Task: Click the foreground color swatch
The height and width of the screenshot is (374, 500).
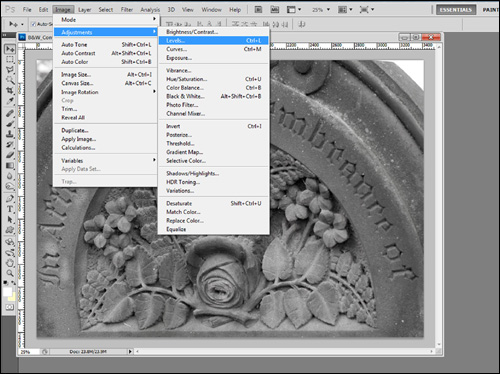Action: point(7,292)
